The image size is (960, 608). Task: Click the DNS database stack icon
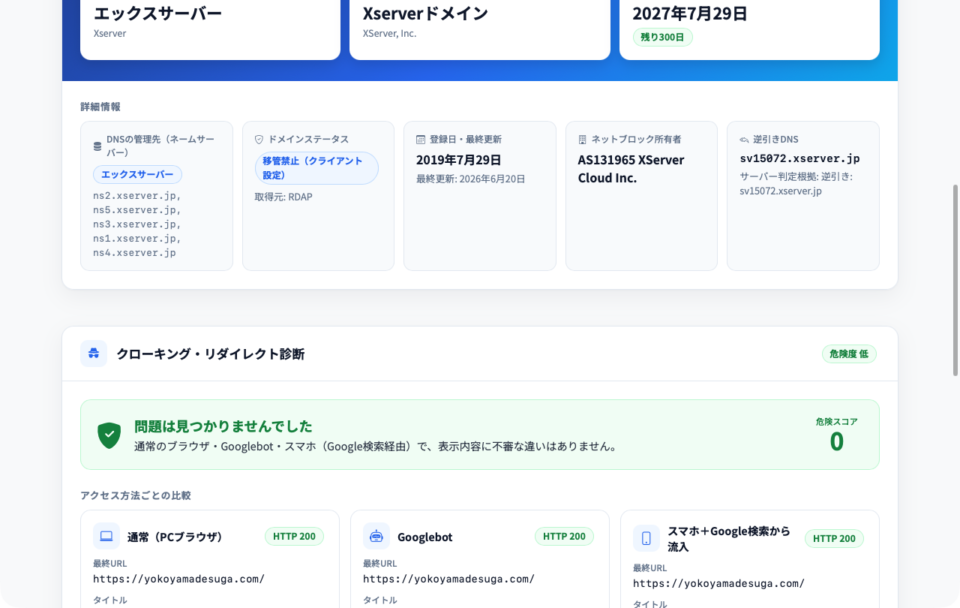tap(97, 146)
